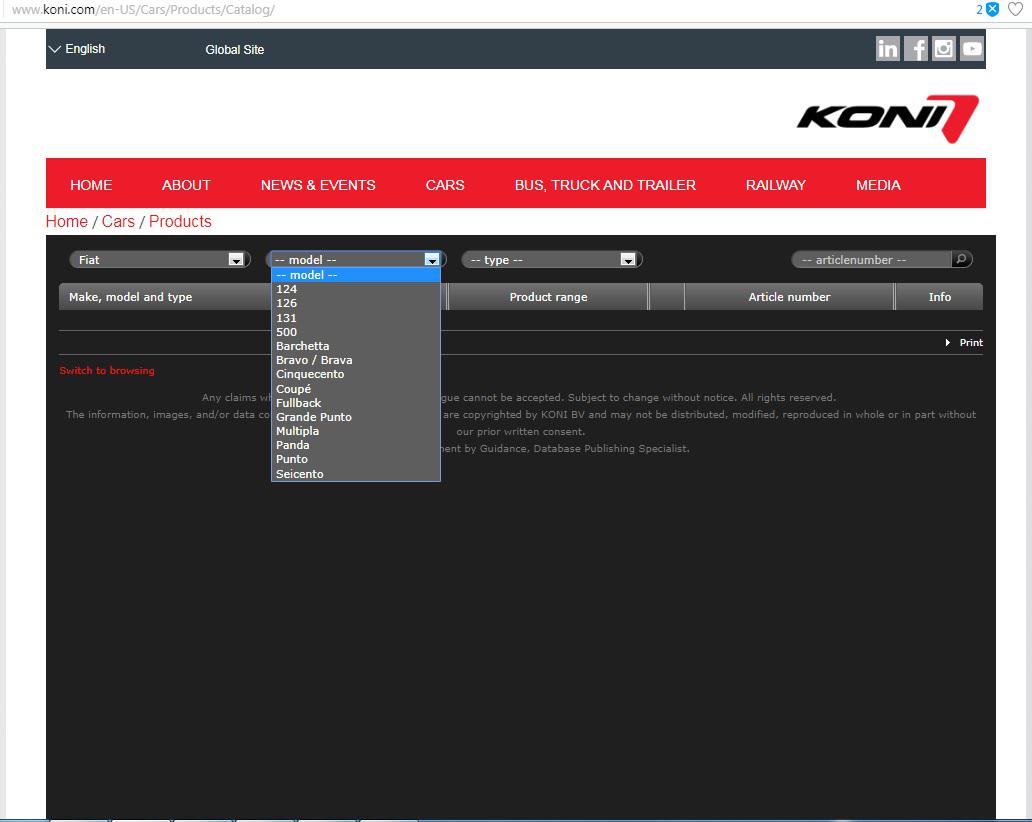Open the Fiat make dropdown
This screenshot has height=822, width=1032.
pos(160,259)
